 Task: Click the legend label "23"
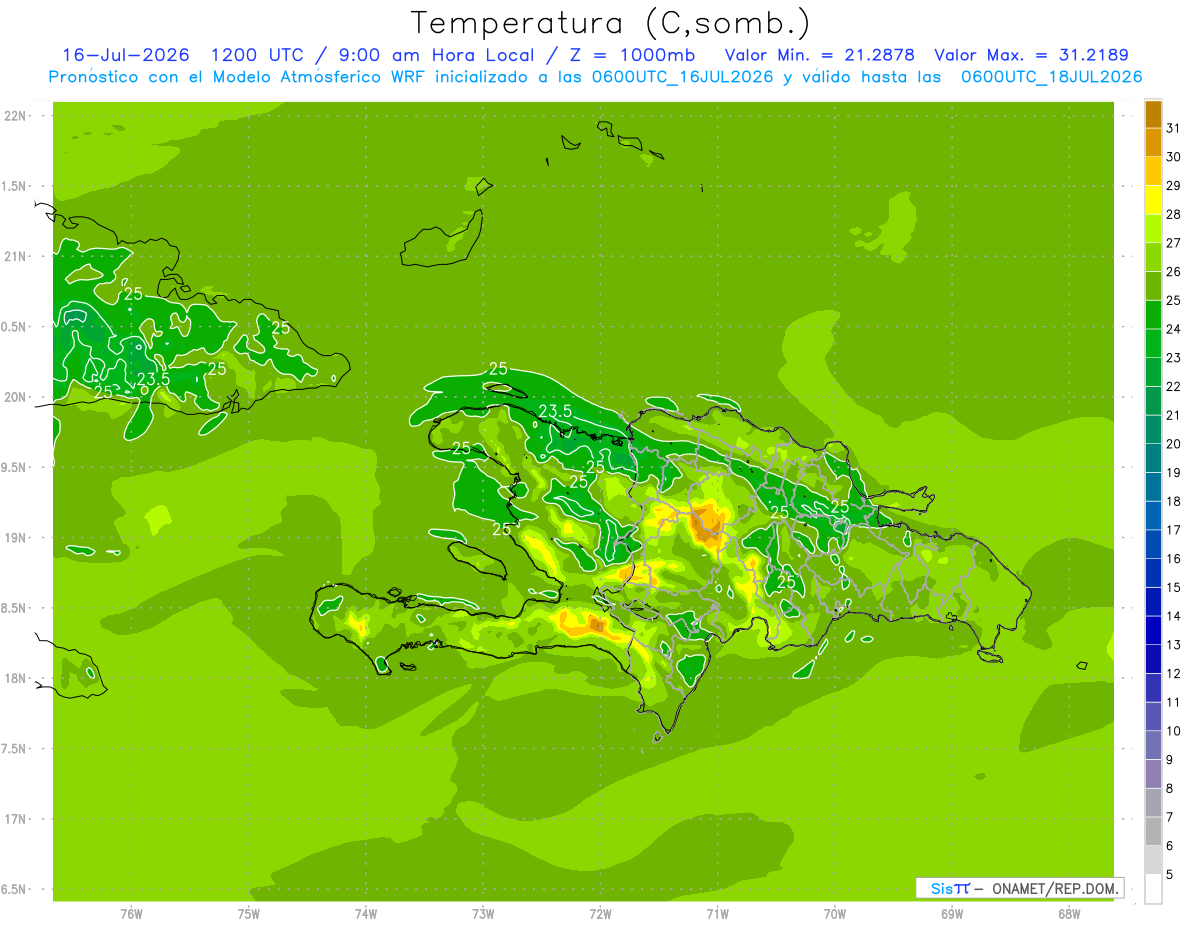click(1174, 358)
